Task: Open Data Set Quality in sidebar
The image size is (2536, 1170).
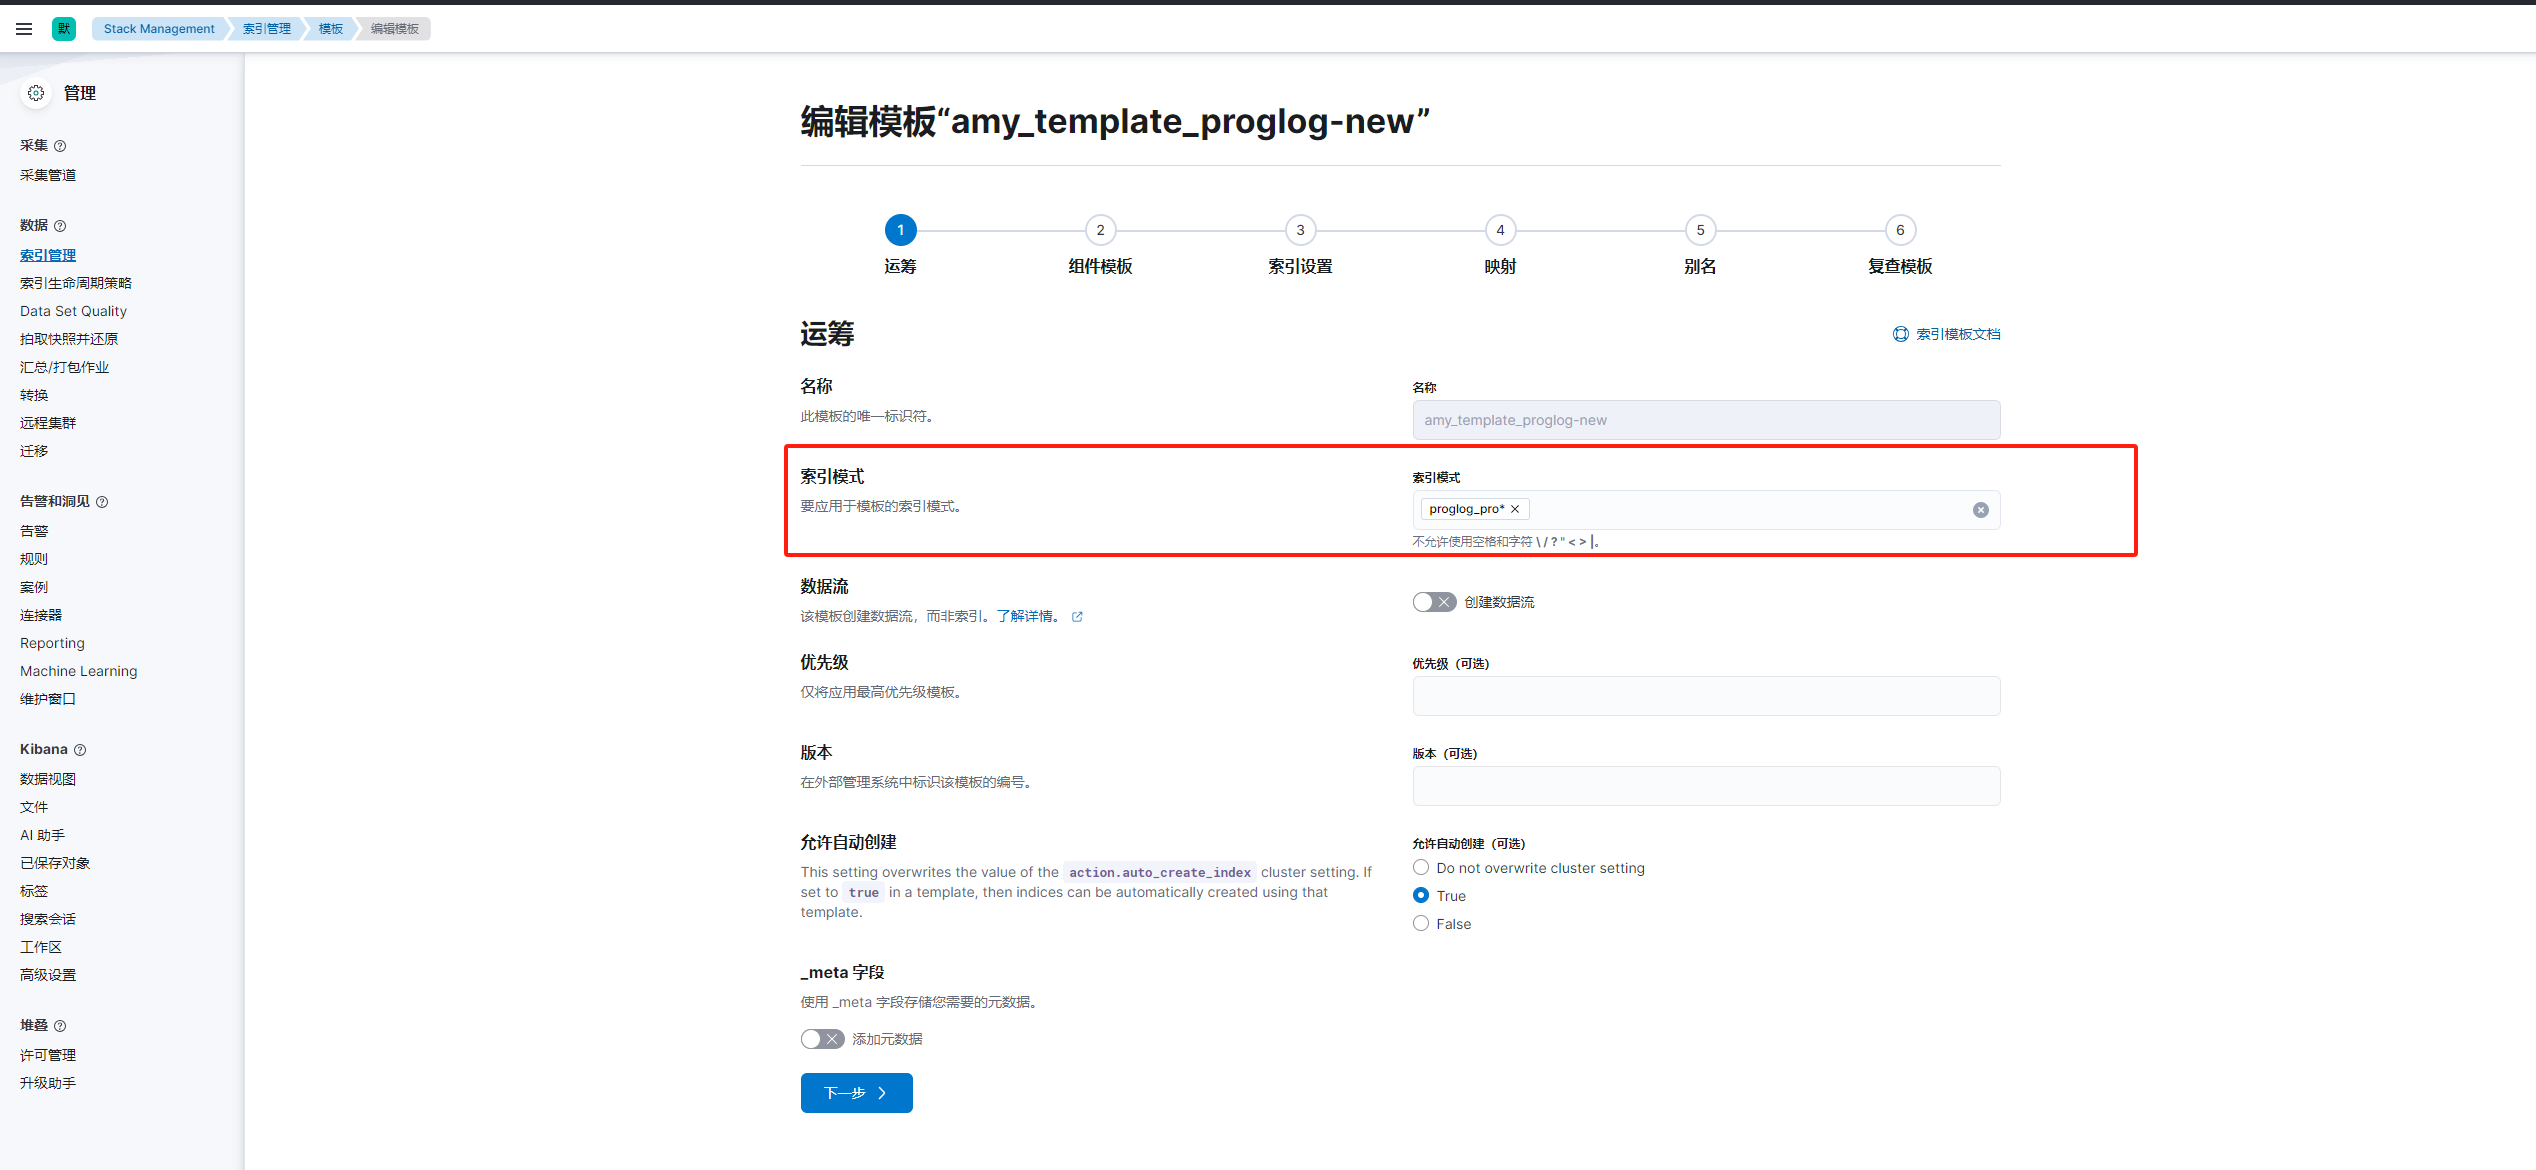Action: [x=73, y=311]
